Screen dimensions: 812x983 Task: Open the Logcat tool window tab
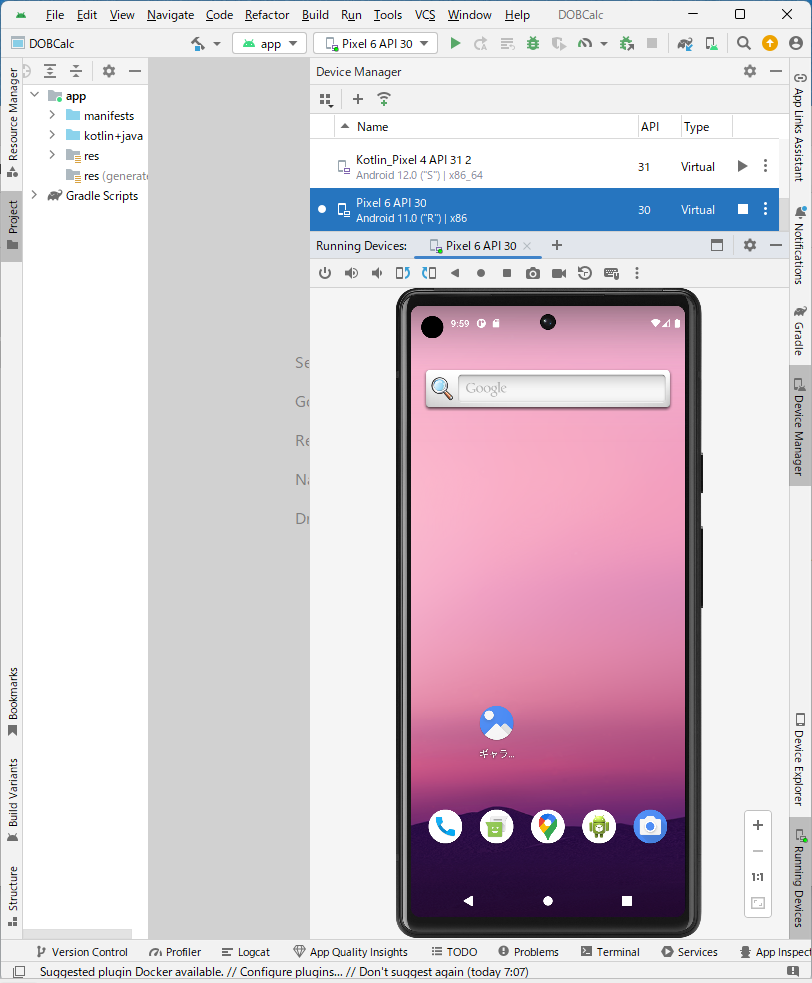246,952
